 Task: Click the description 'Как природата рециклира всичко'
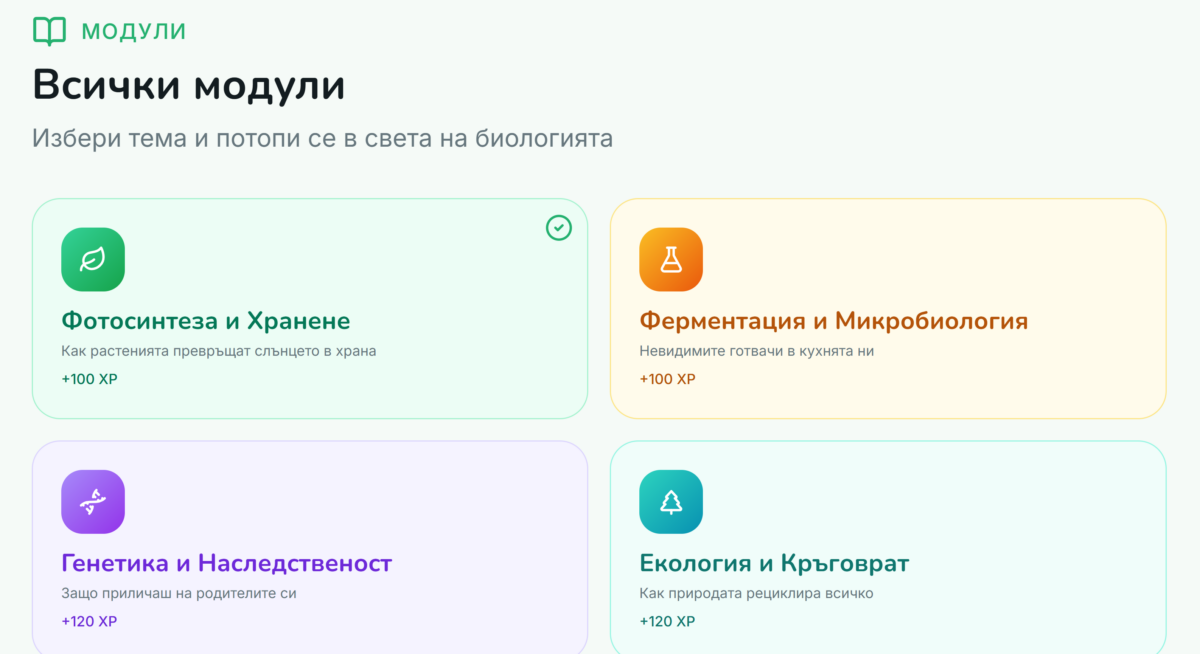pyautogui.click(x=756, y=593)
